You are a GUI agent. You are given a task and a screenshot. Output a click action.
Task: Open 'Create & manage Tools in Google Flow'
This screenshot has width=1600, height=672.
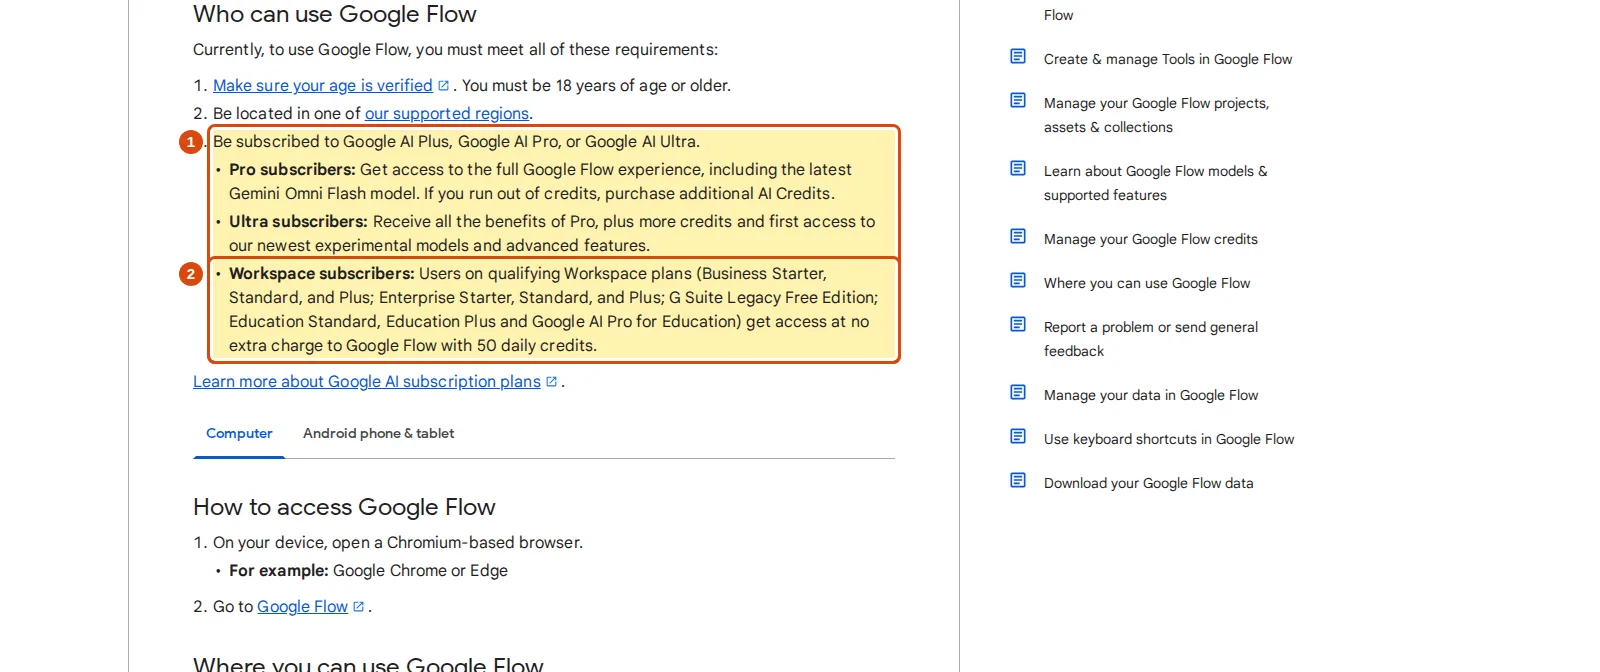[1167, 60]
